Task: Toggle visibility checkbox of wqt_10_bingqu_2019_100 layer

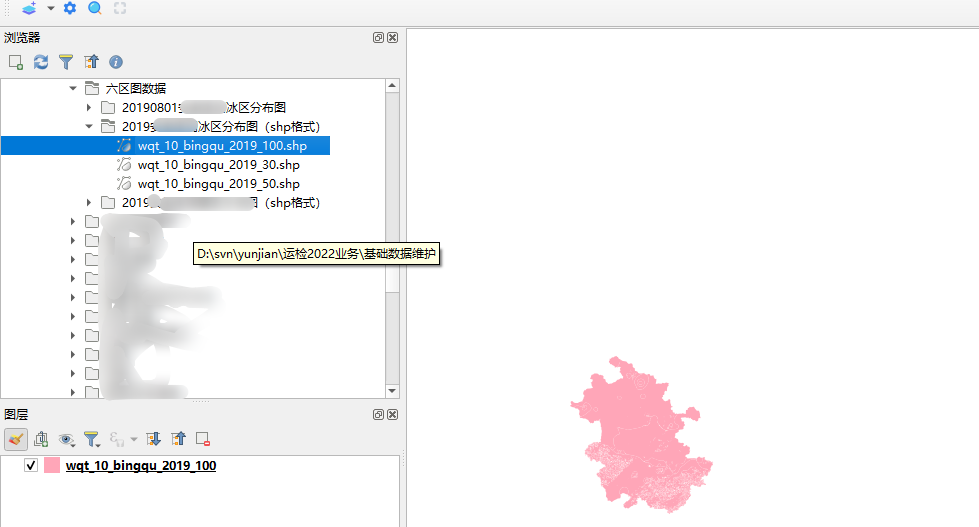Action: (31, 465)
